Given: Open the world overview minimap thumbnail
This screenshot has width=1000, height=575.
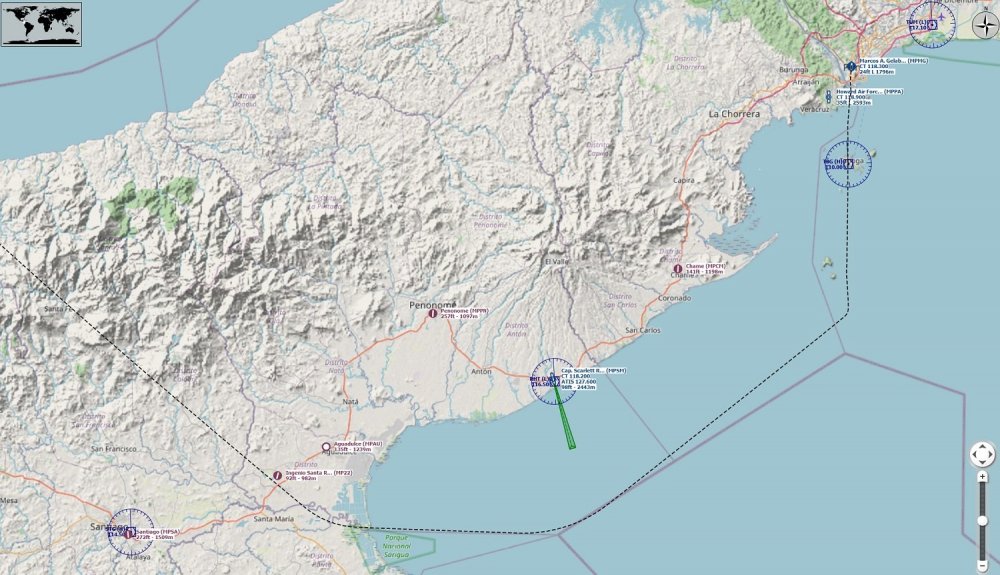Looking at the screenshot, I should point(41,24).
